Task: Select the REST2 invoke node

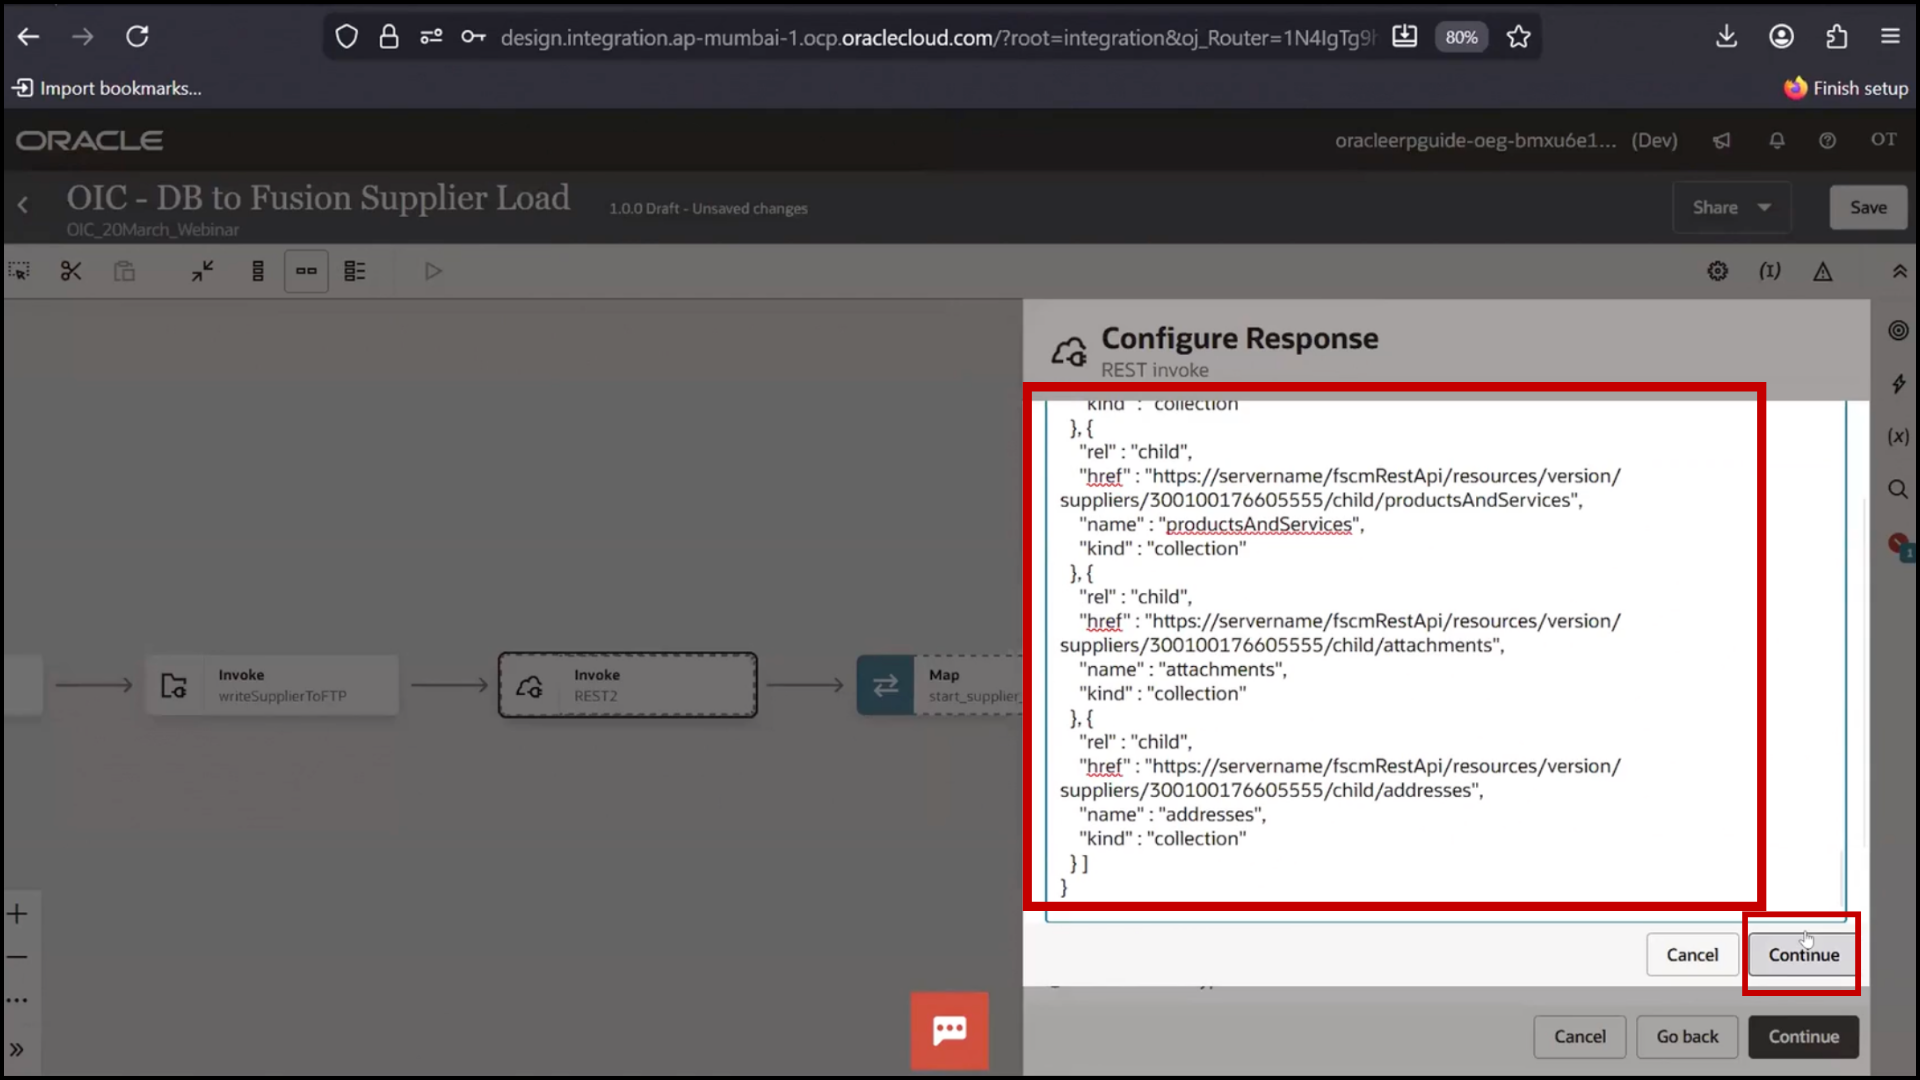Action: coord(628,685)
